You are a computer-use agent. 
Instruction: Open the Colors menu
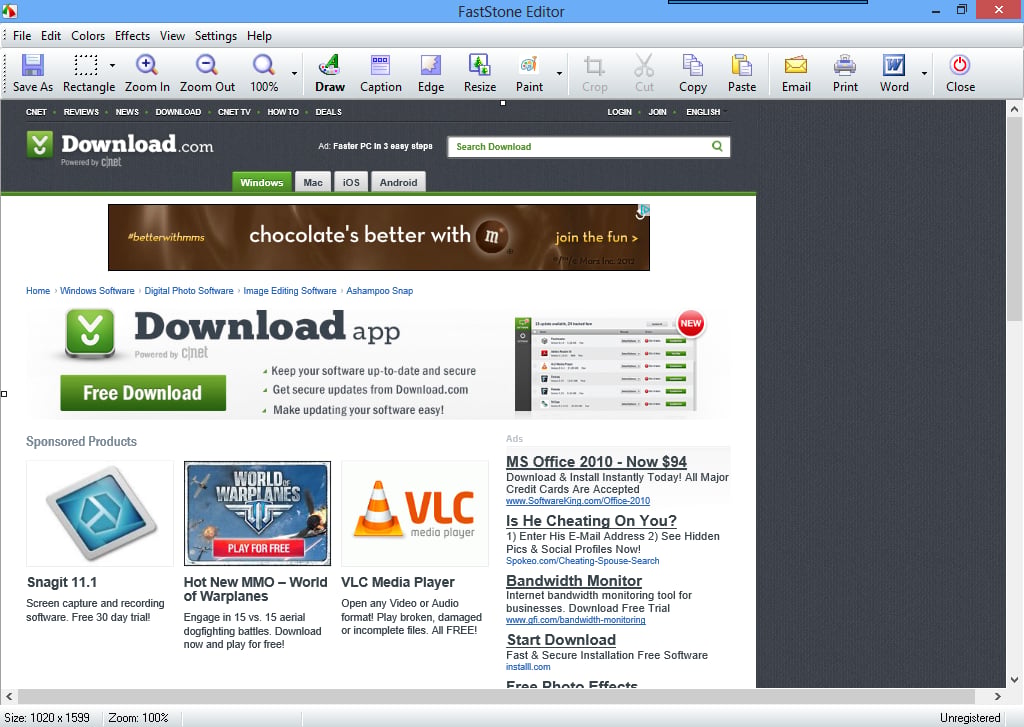pyautogui.click(x=88, y=36)
